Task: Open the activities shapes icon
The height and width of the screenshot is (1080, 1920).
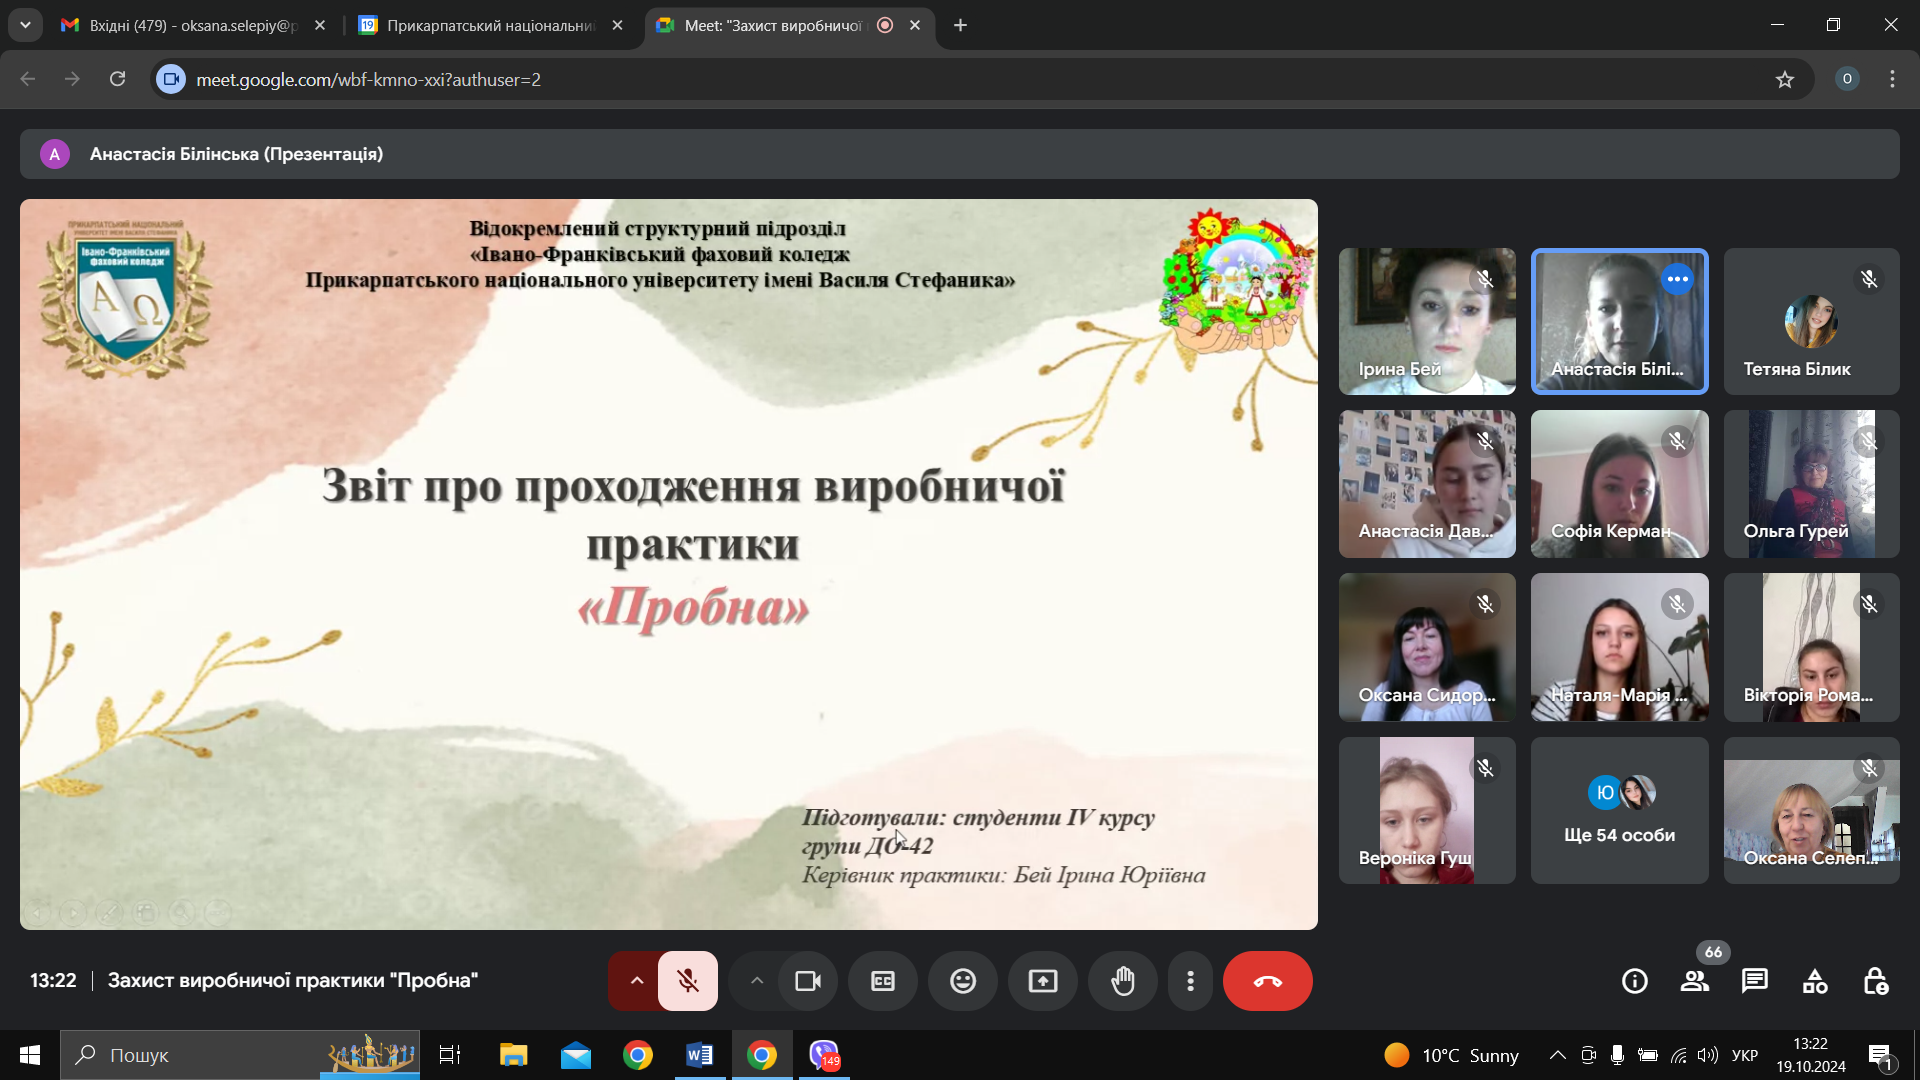Action: click(x=1815, y=981)
